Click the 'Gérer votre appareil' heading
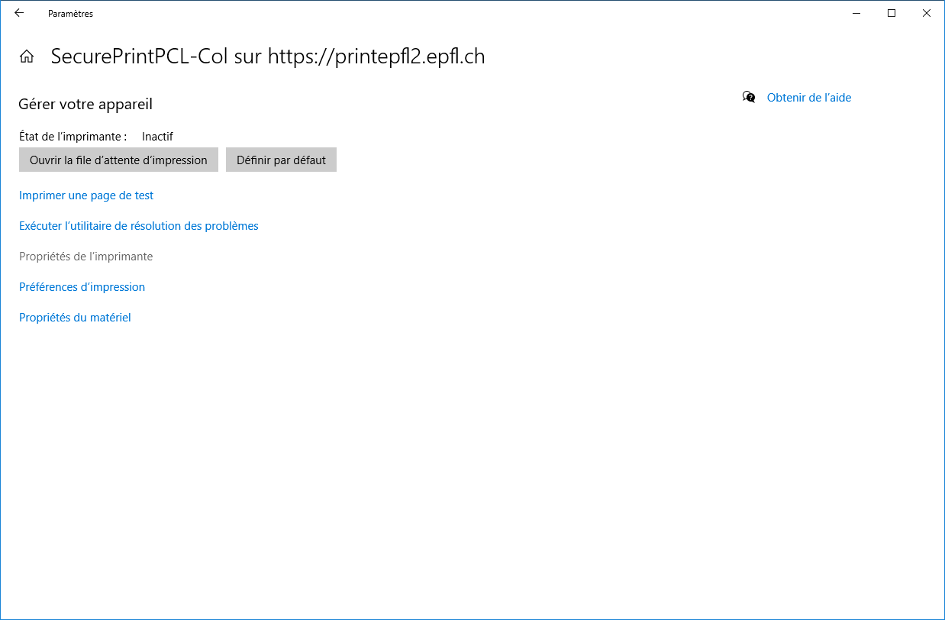 [85, 104]
